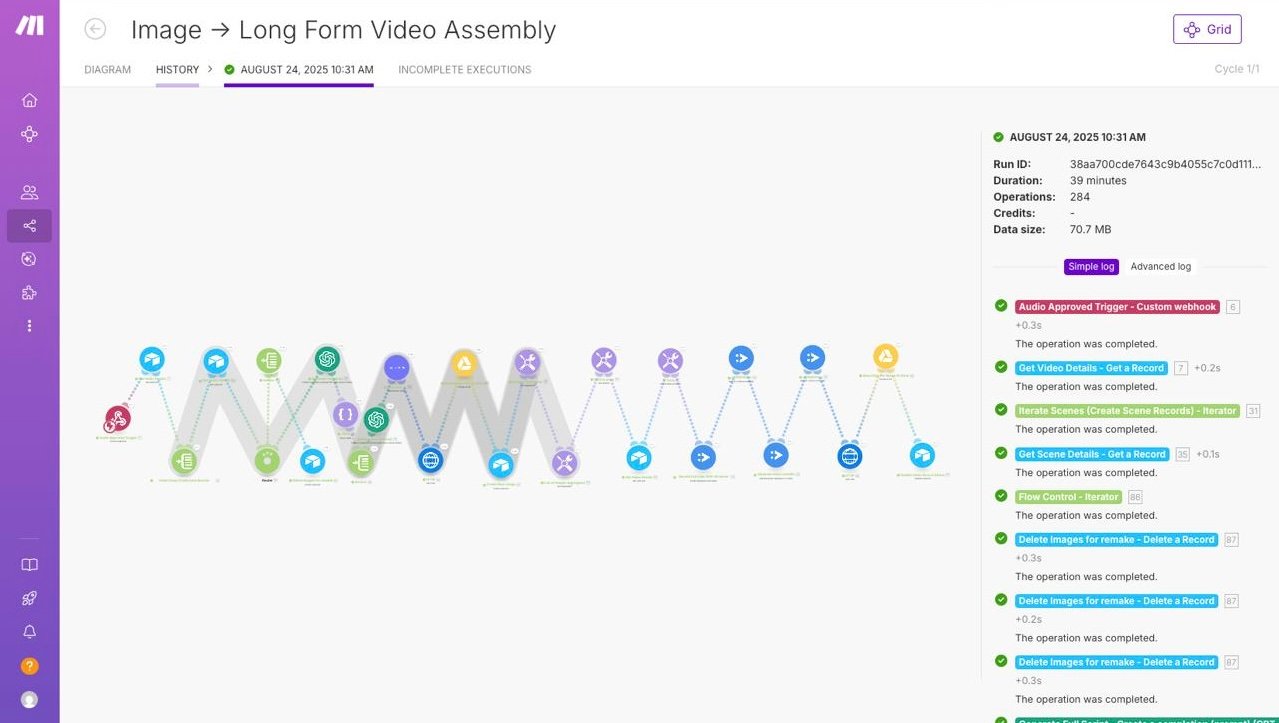This screenshot has height=723, width=1279.
Task: Click the orange help question mark icon
Action: point(29,666)
